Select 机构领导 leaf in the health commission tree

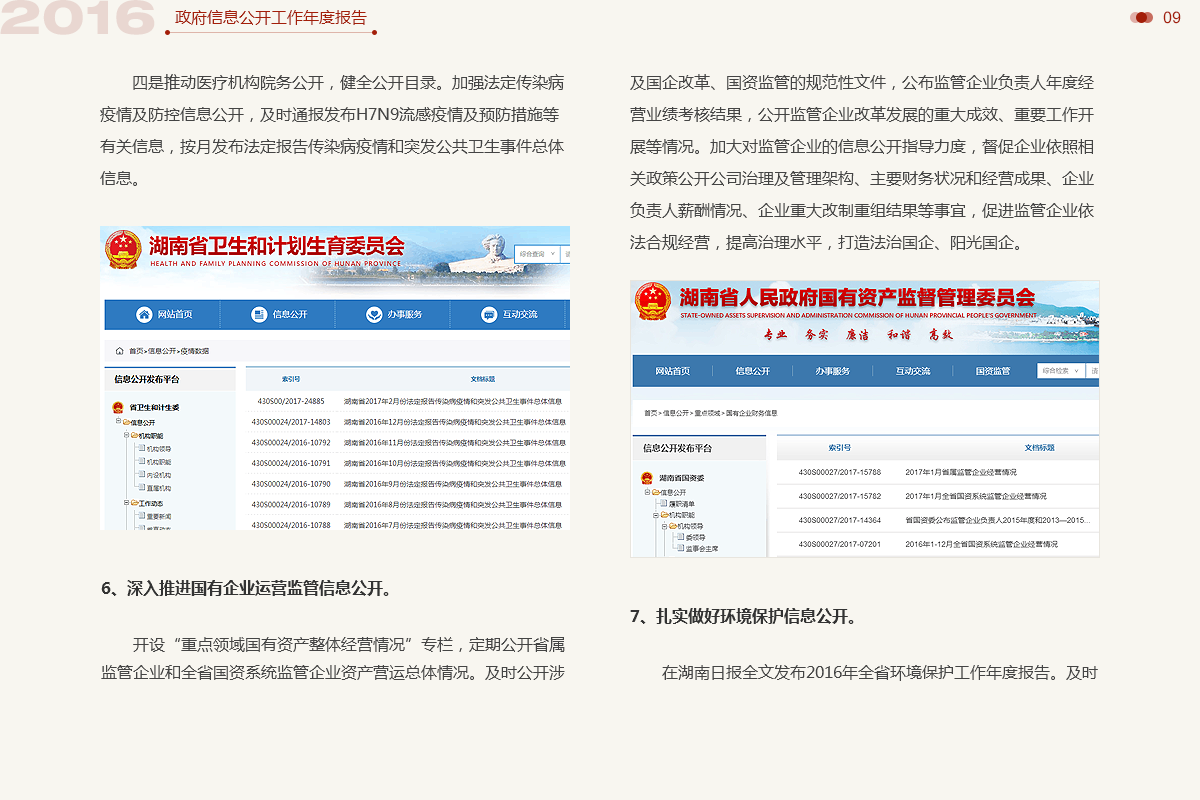click(159, 448)
